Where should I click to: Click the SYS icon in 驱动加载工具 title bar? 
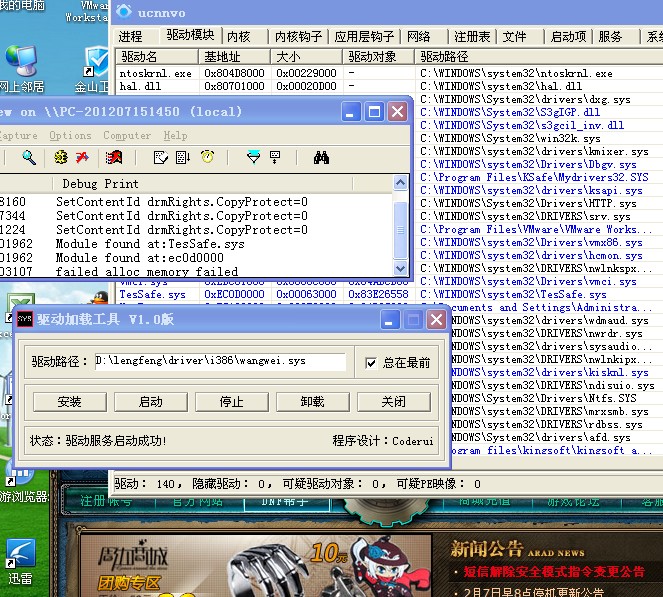pyautogui.click(x=25, y=319)
